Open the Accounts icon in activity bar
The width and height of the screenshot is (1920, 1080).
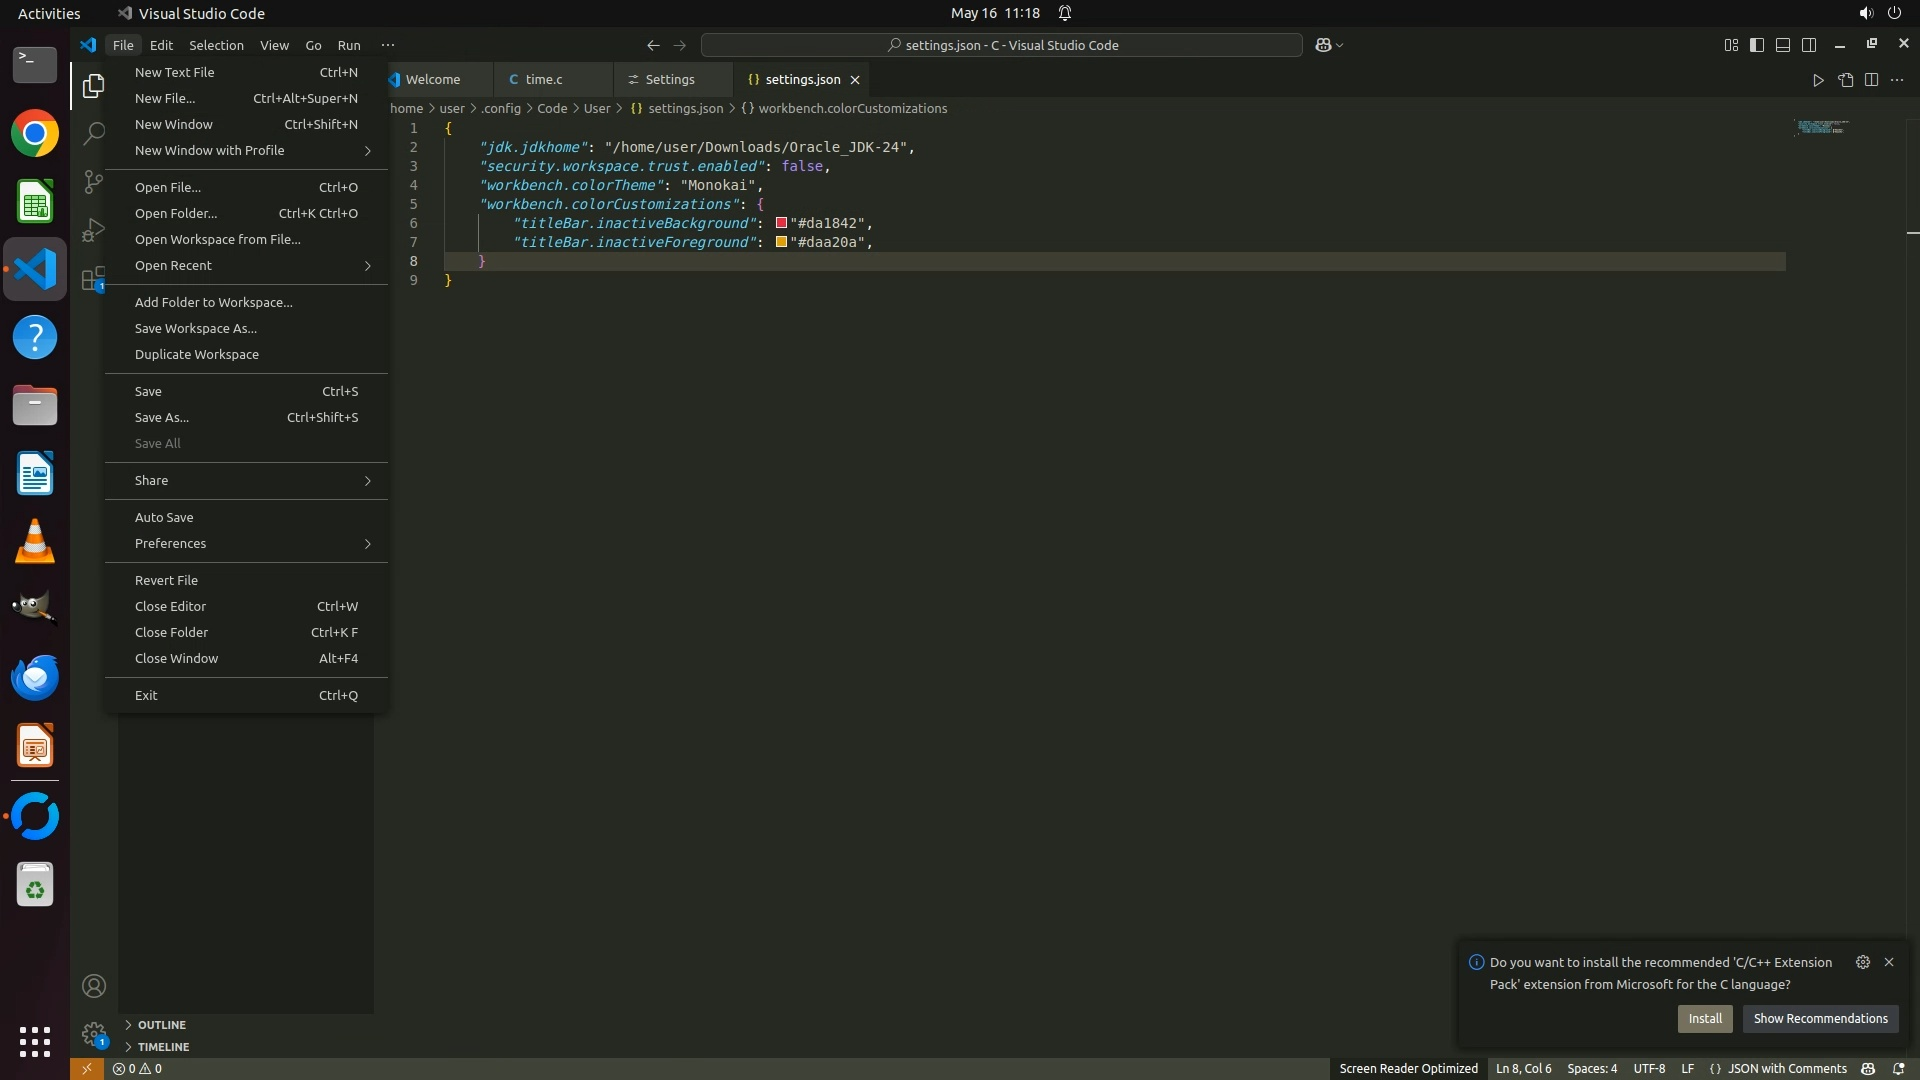click(x=94, y=986)
